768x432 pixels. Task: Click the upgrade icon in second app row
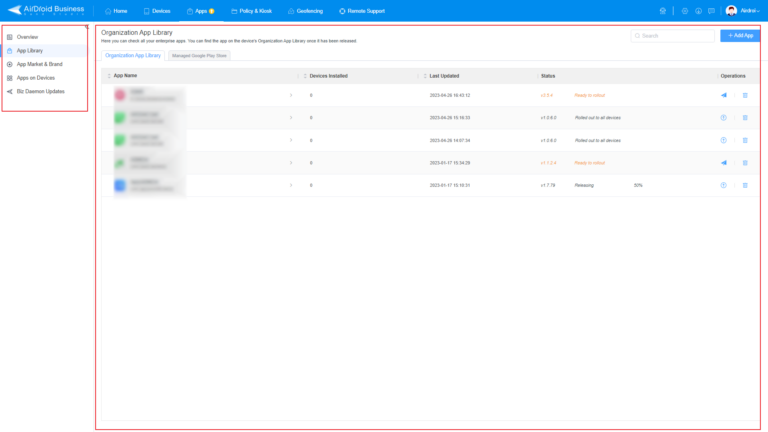(723, 118)
